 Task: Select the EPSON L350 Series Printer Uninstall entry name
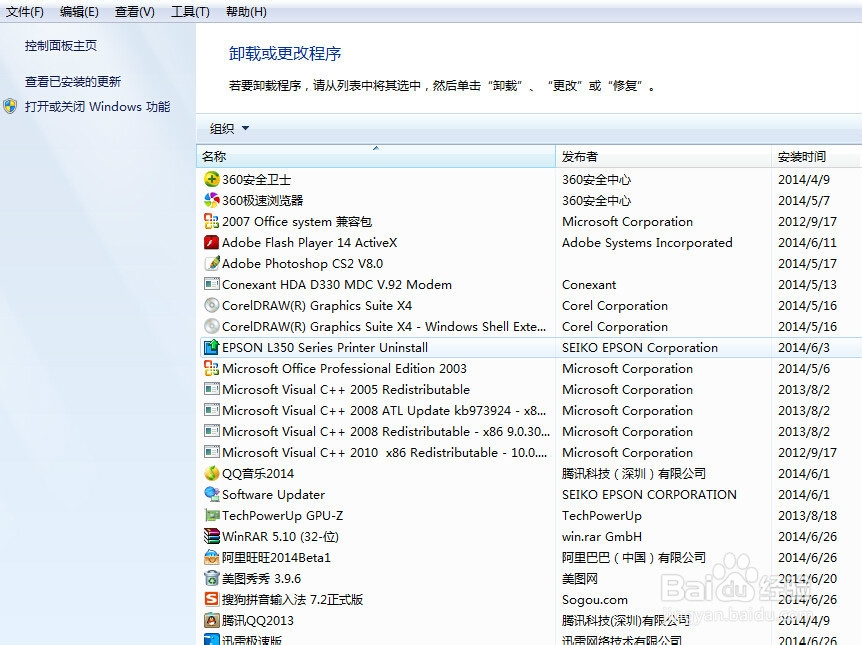pyautogui.click(x=325, y=348)
